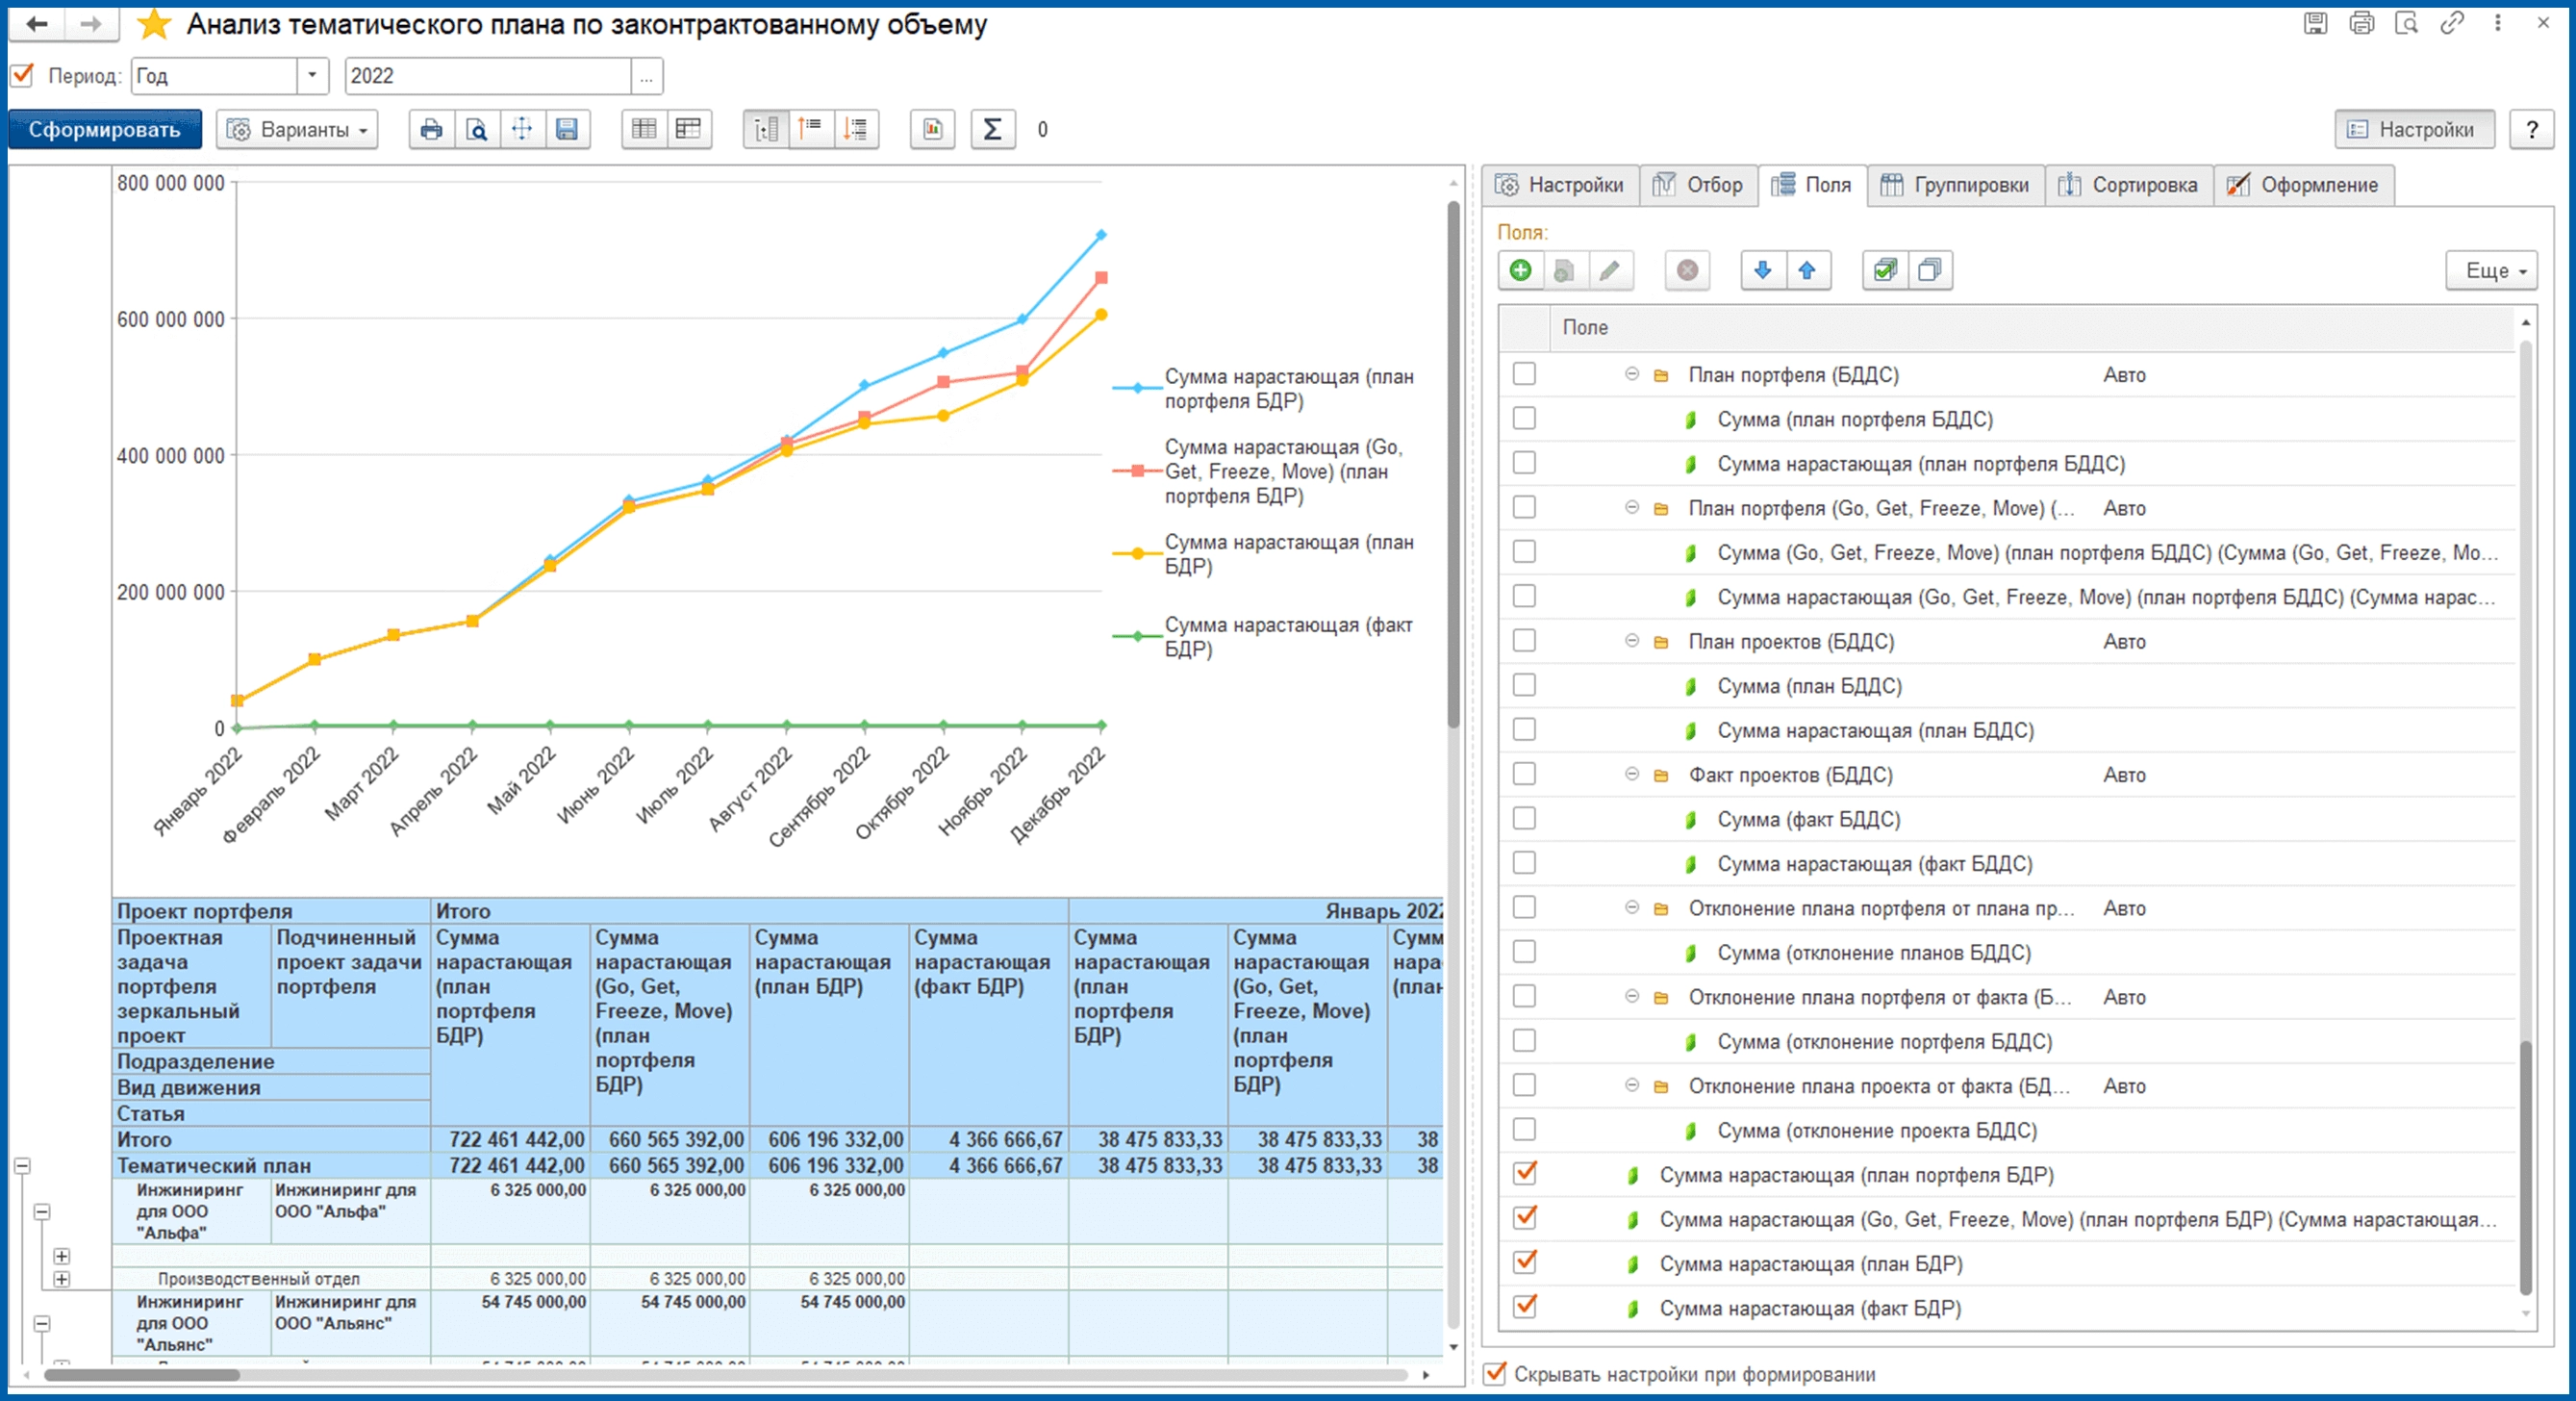
Task: Click the Sigma sum icon
Action: 991,129
